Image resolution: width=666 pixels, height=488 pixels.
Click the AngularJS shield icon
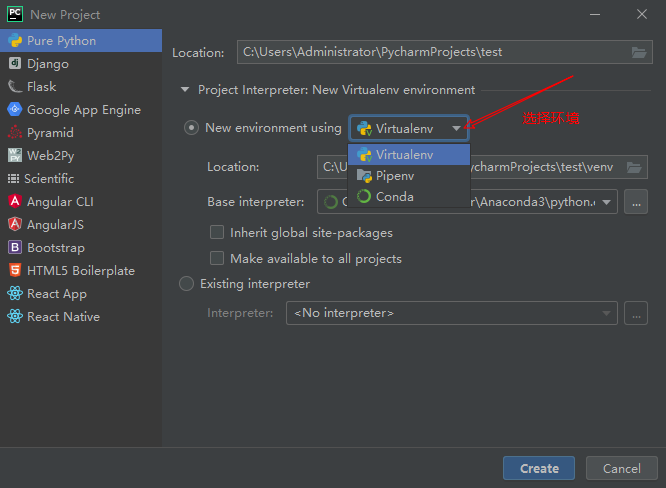point(15,224)
